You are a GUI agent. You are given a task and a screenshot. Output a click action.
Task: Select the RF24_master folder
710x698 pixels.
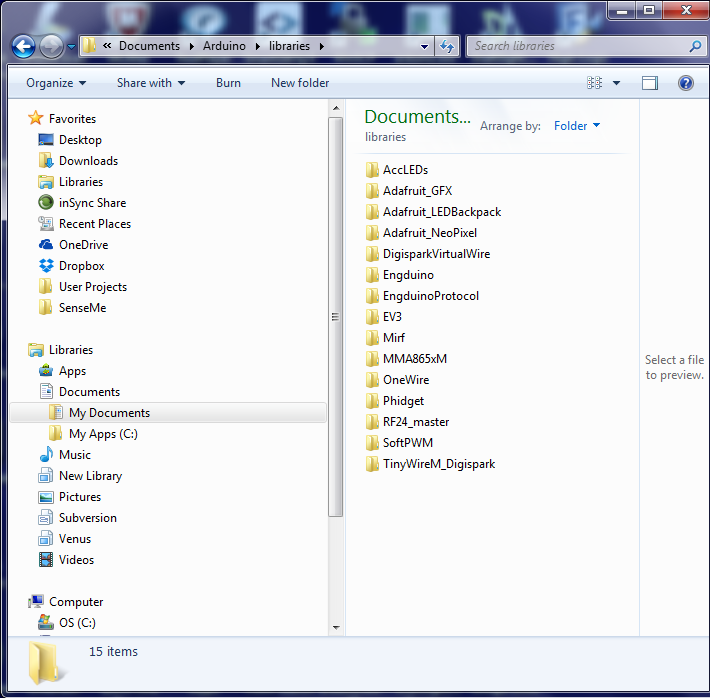point(407,422)
